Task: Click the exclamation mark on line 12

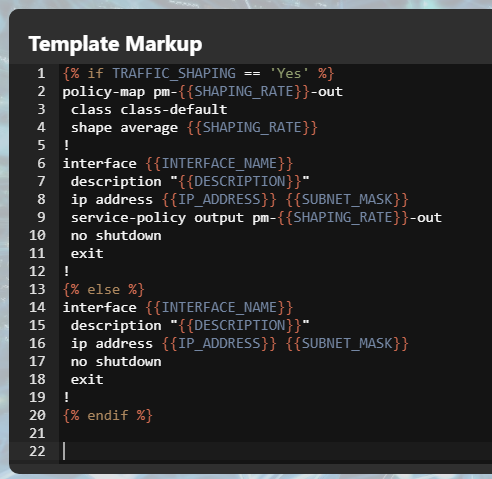Action: tap(66, 271)
